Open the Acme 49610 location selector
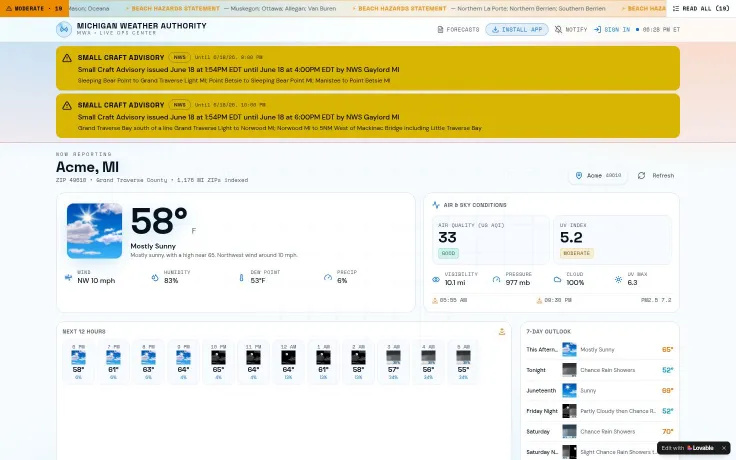Image resolution: width=736 pixels, height=460 pixels. point(598,176)
